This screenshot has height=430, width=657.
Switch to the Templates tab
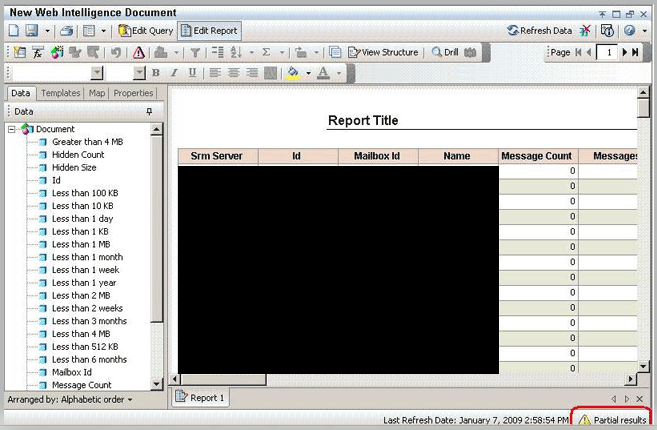pos(60,93)
